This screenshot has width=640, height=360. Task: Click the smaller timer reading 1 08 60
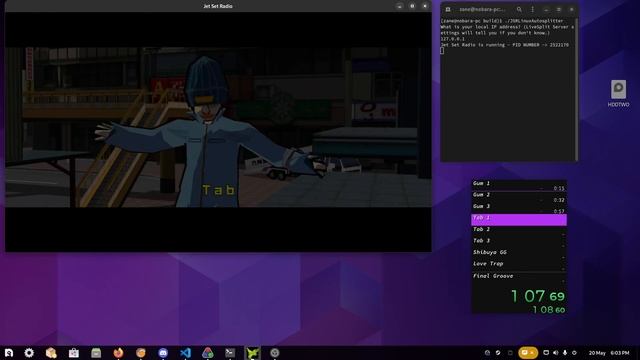[549, 310]
